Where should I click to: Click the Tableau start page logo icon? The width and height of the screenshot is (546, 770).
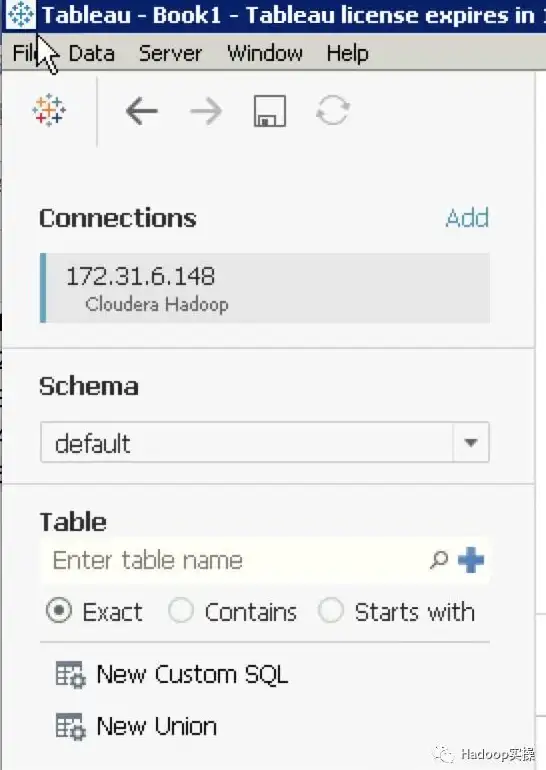[49, 110]
